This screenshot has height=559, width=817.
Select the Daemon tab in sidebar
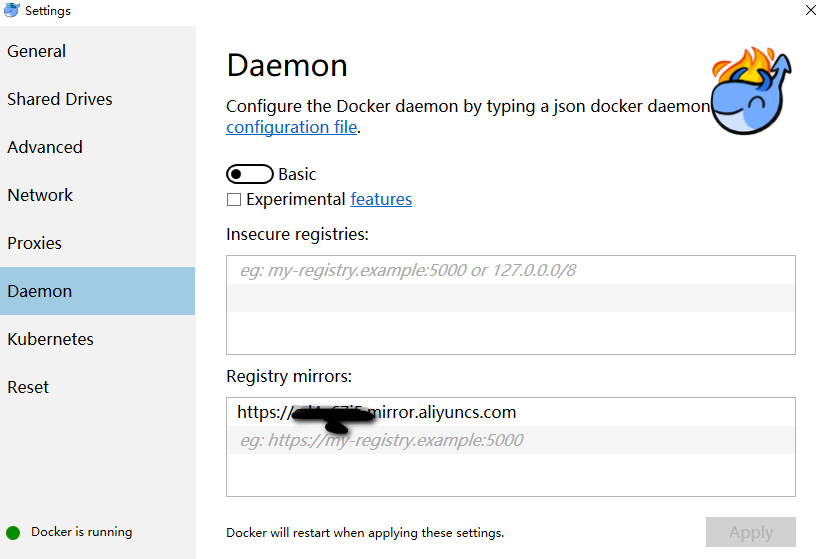coord(40,291)
